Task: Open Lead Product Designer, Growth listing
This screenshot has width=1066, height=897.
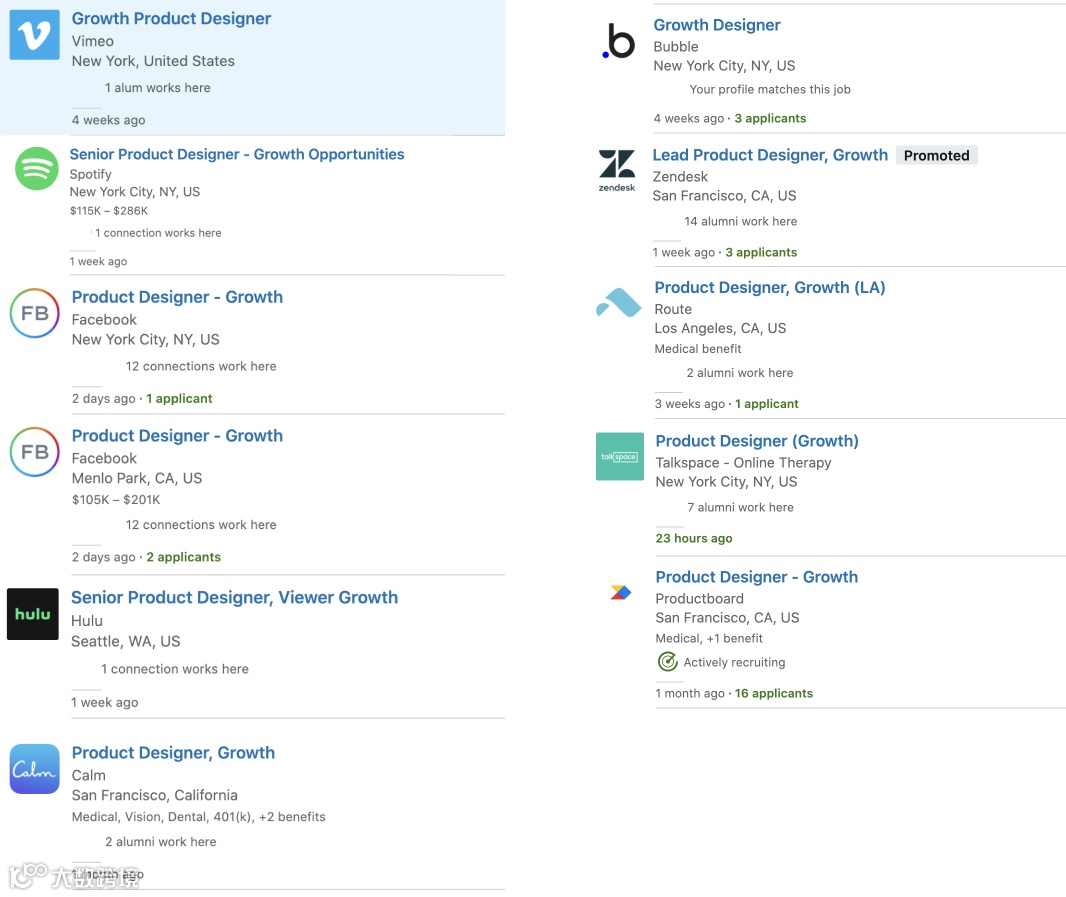Action: click(x=769, y=155)
